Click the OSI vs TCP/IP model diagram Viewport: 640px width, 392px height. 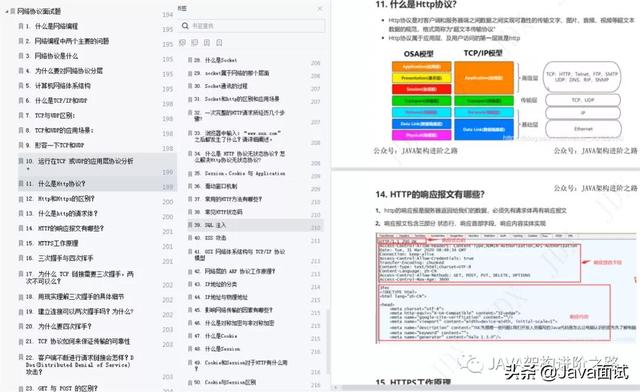point(506,96)
